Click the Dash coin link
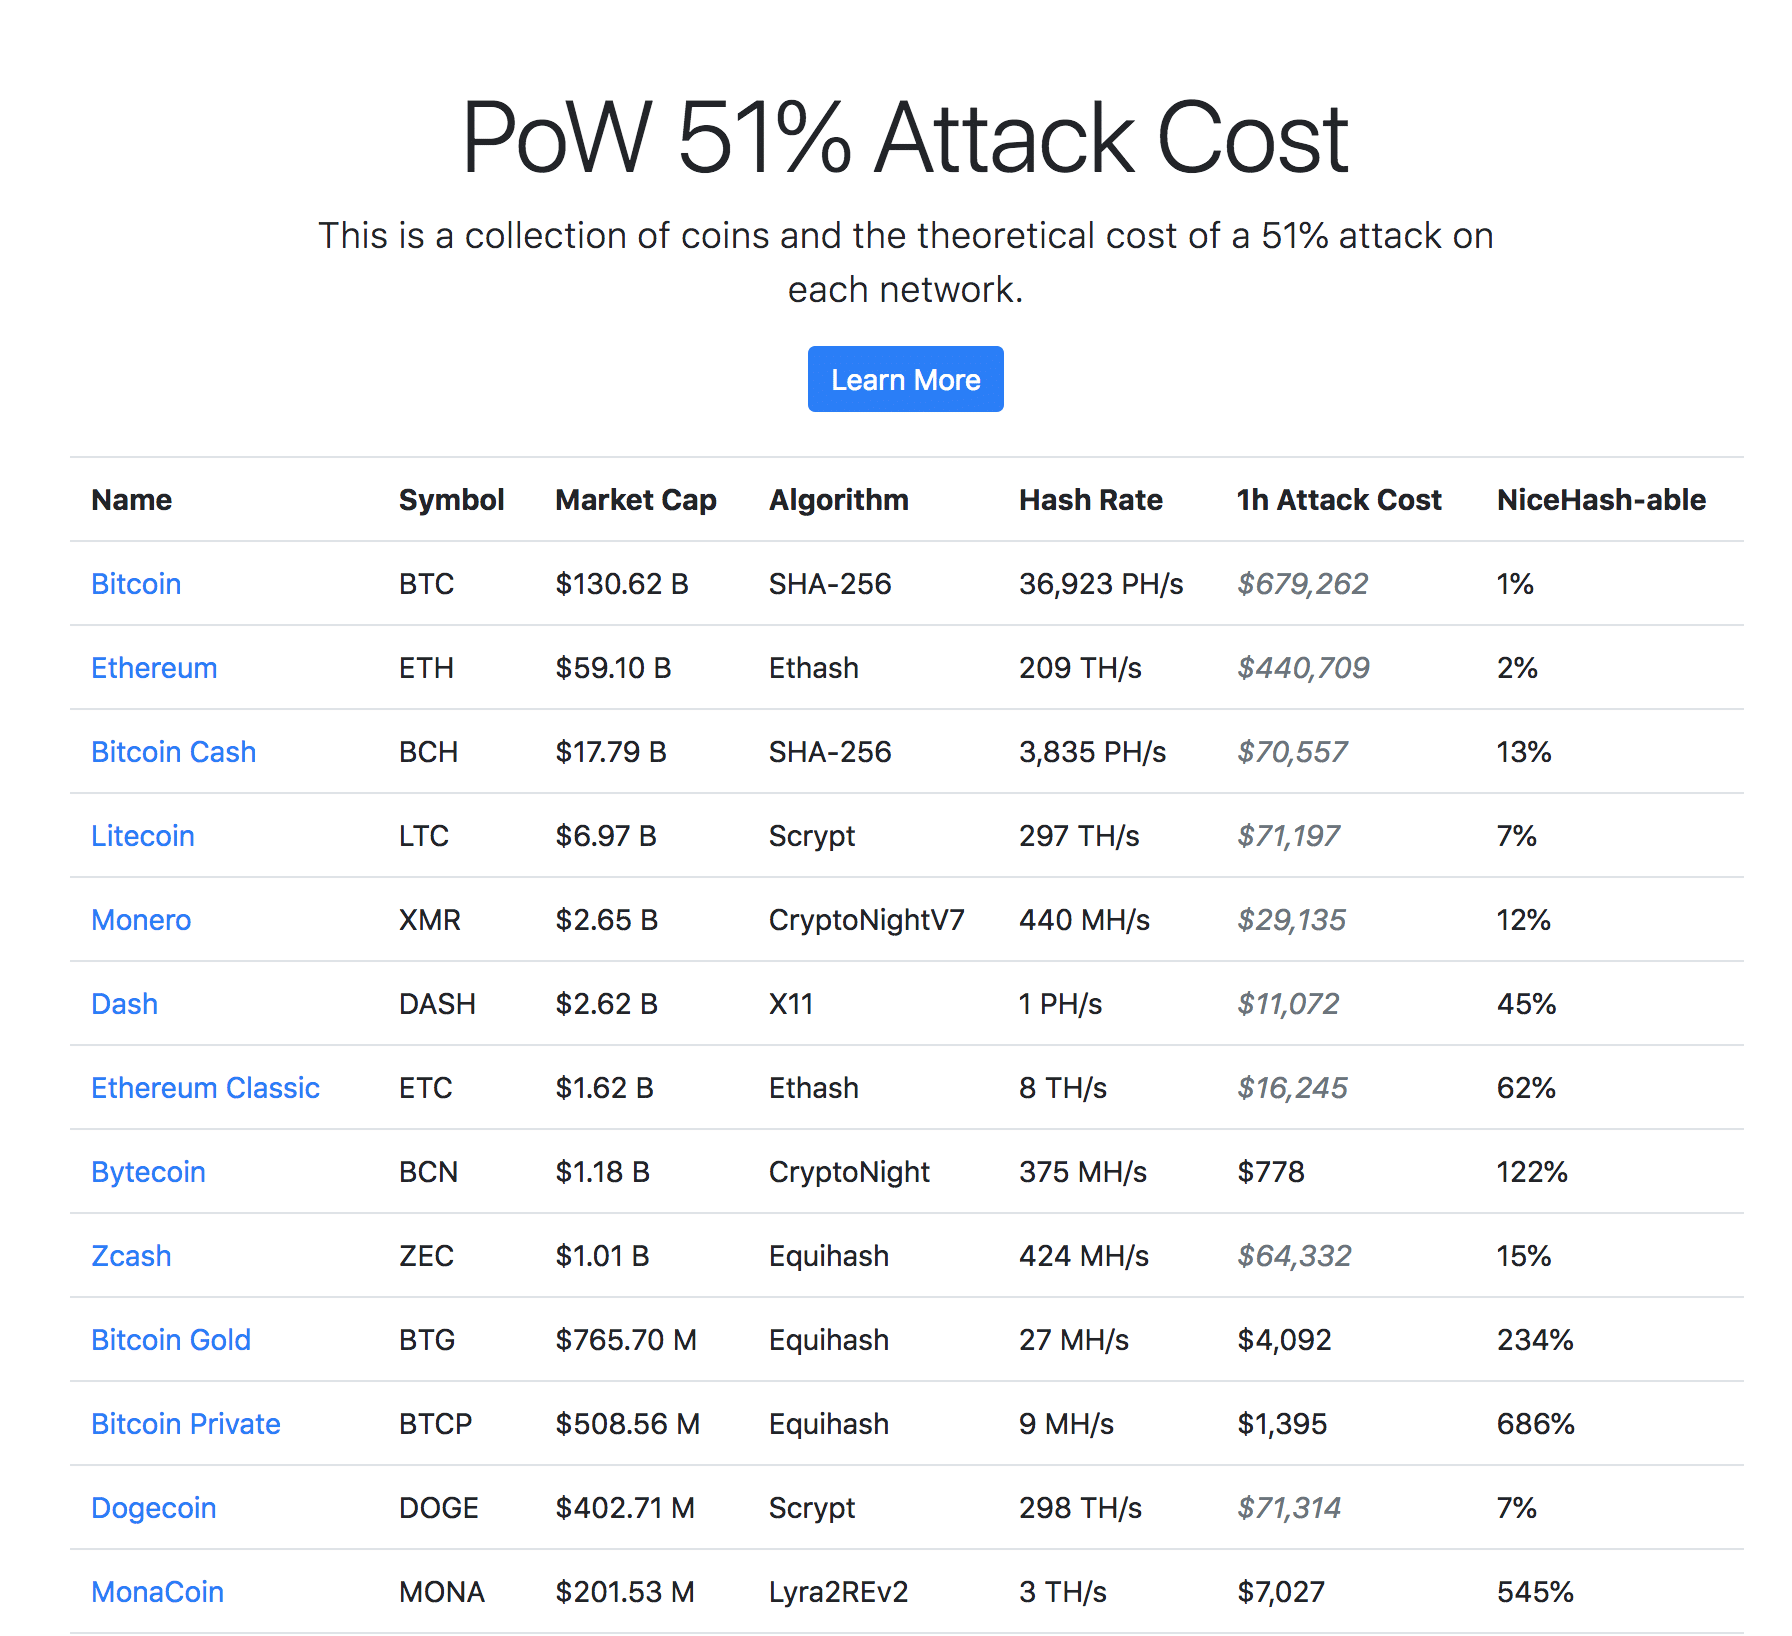 tap(125, 1004)
